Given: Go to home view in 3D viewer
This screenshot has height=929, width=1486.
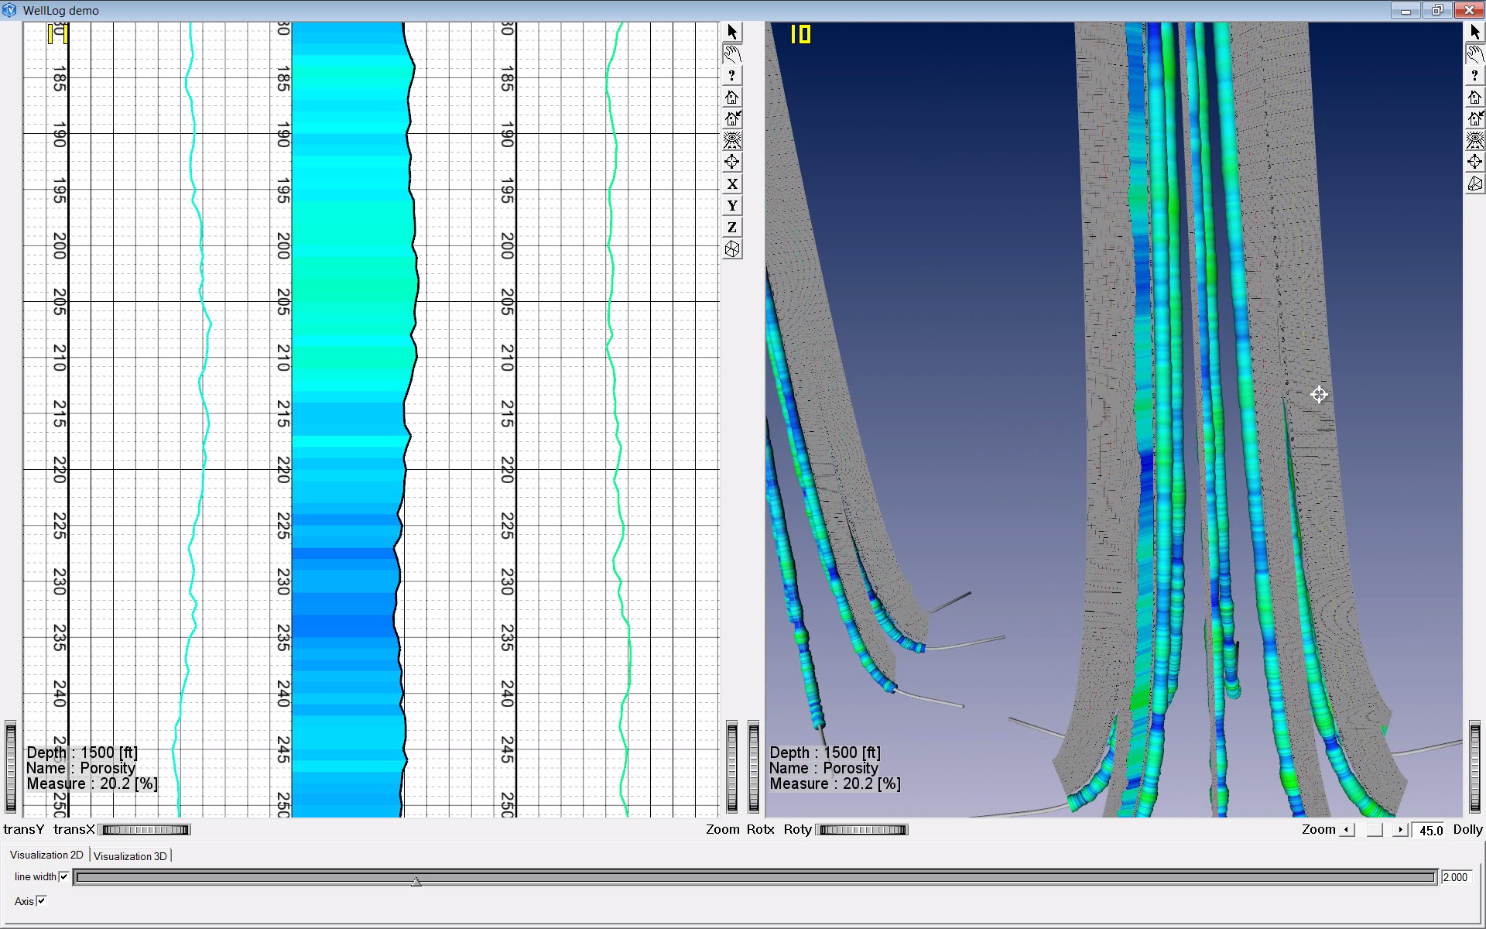Looking at the screenshot, I should (1475, 97).
